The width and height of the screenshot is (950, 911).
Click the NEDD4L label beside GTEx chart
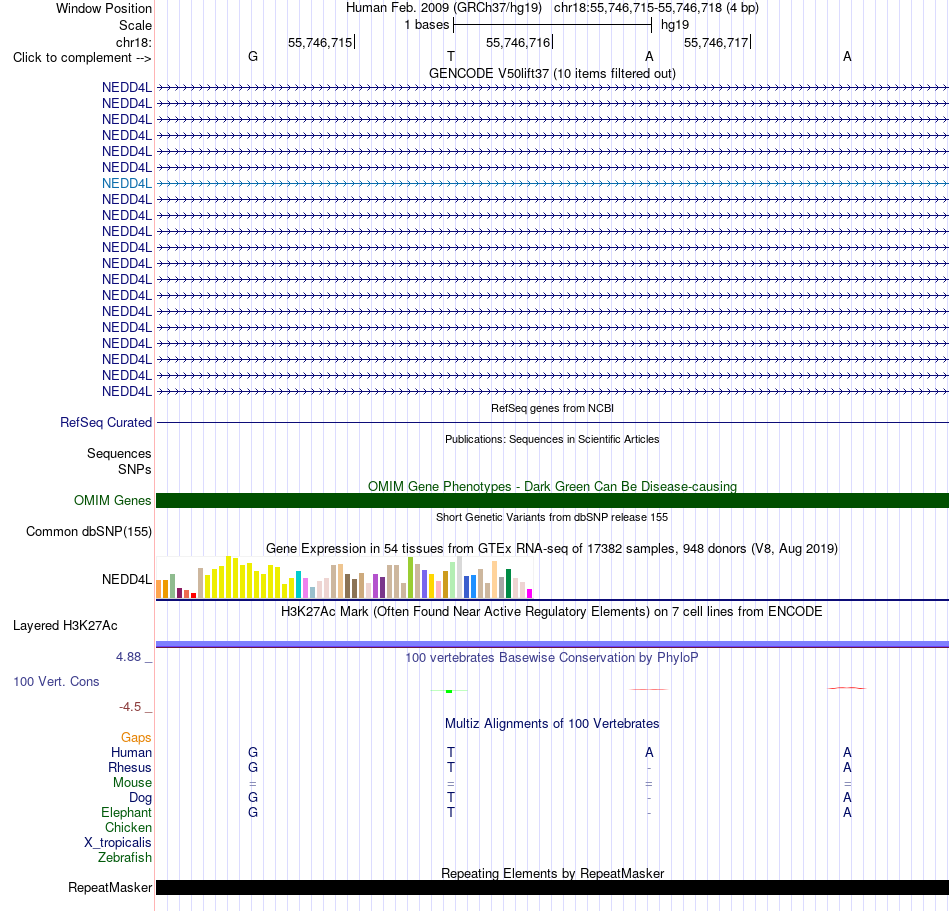[x=127, y=580]
